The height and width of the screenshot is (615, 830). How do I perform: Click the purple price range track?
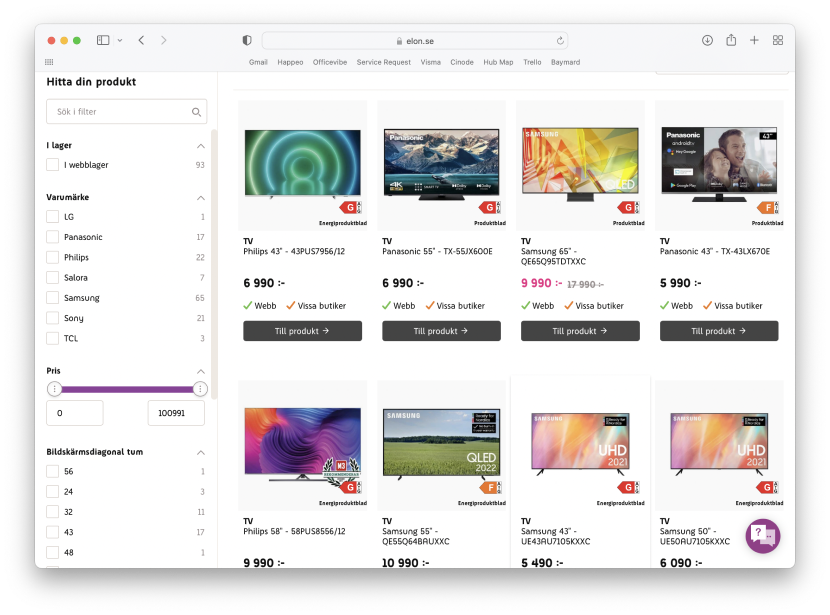coord(127,389)
